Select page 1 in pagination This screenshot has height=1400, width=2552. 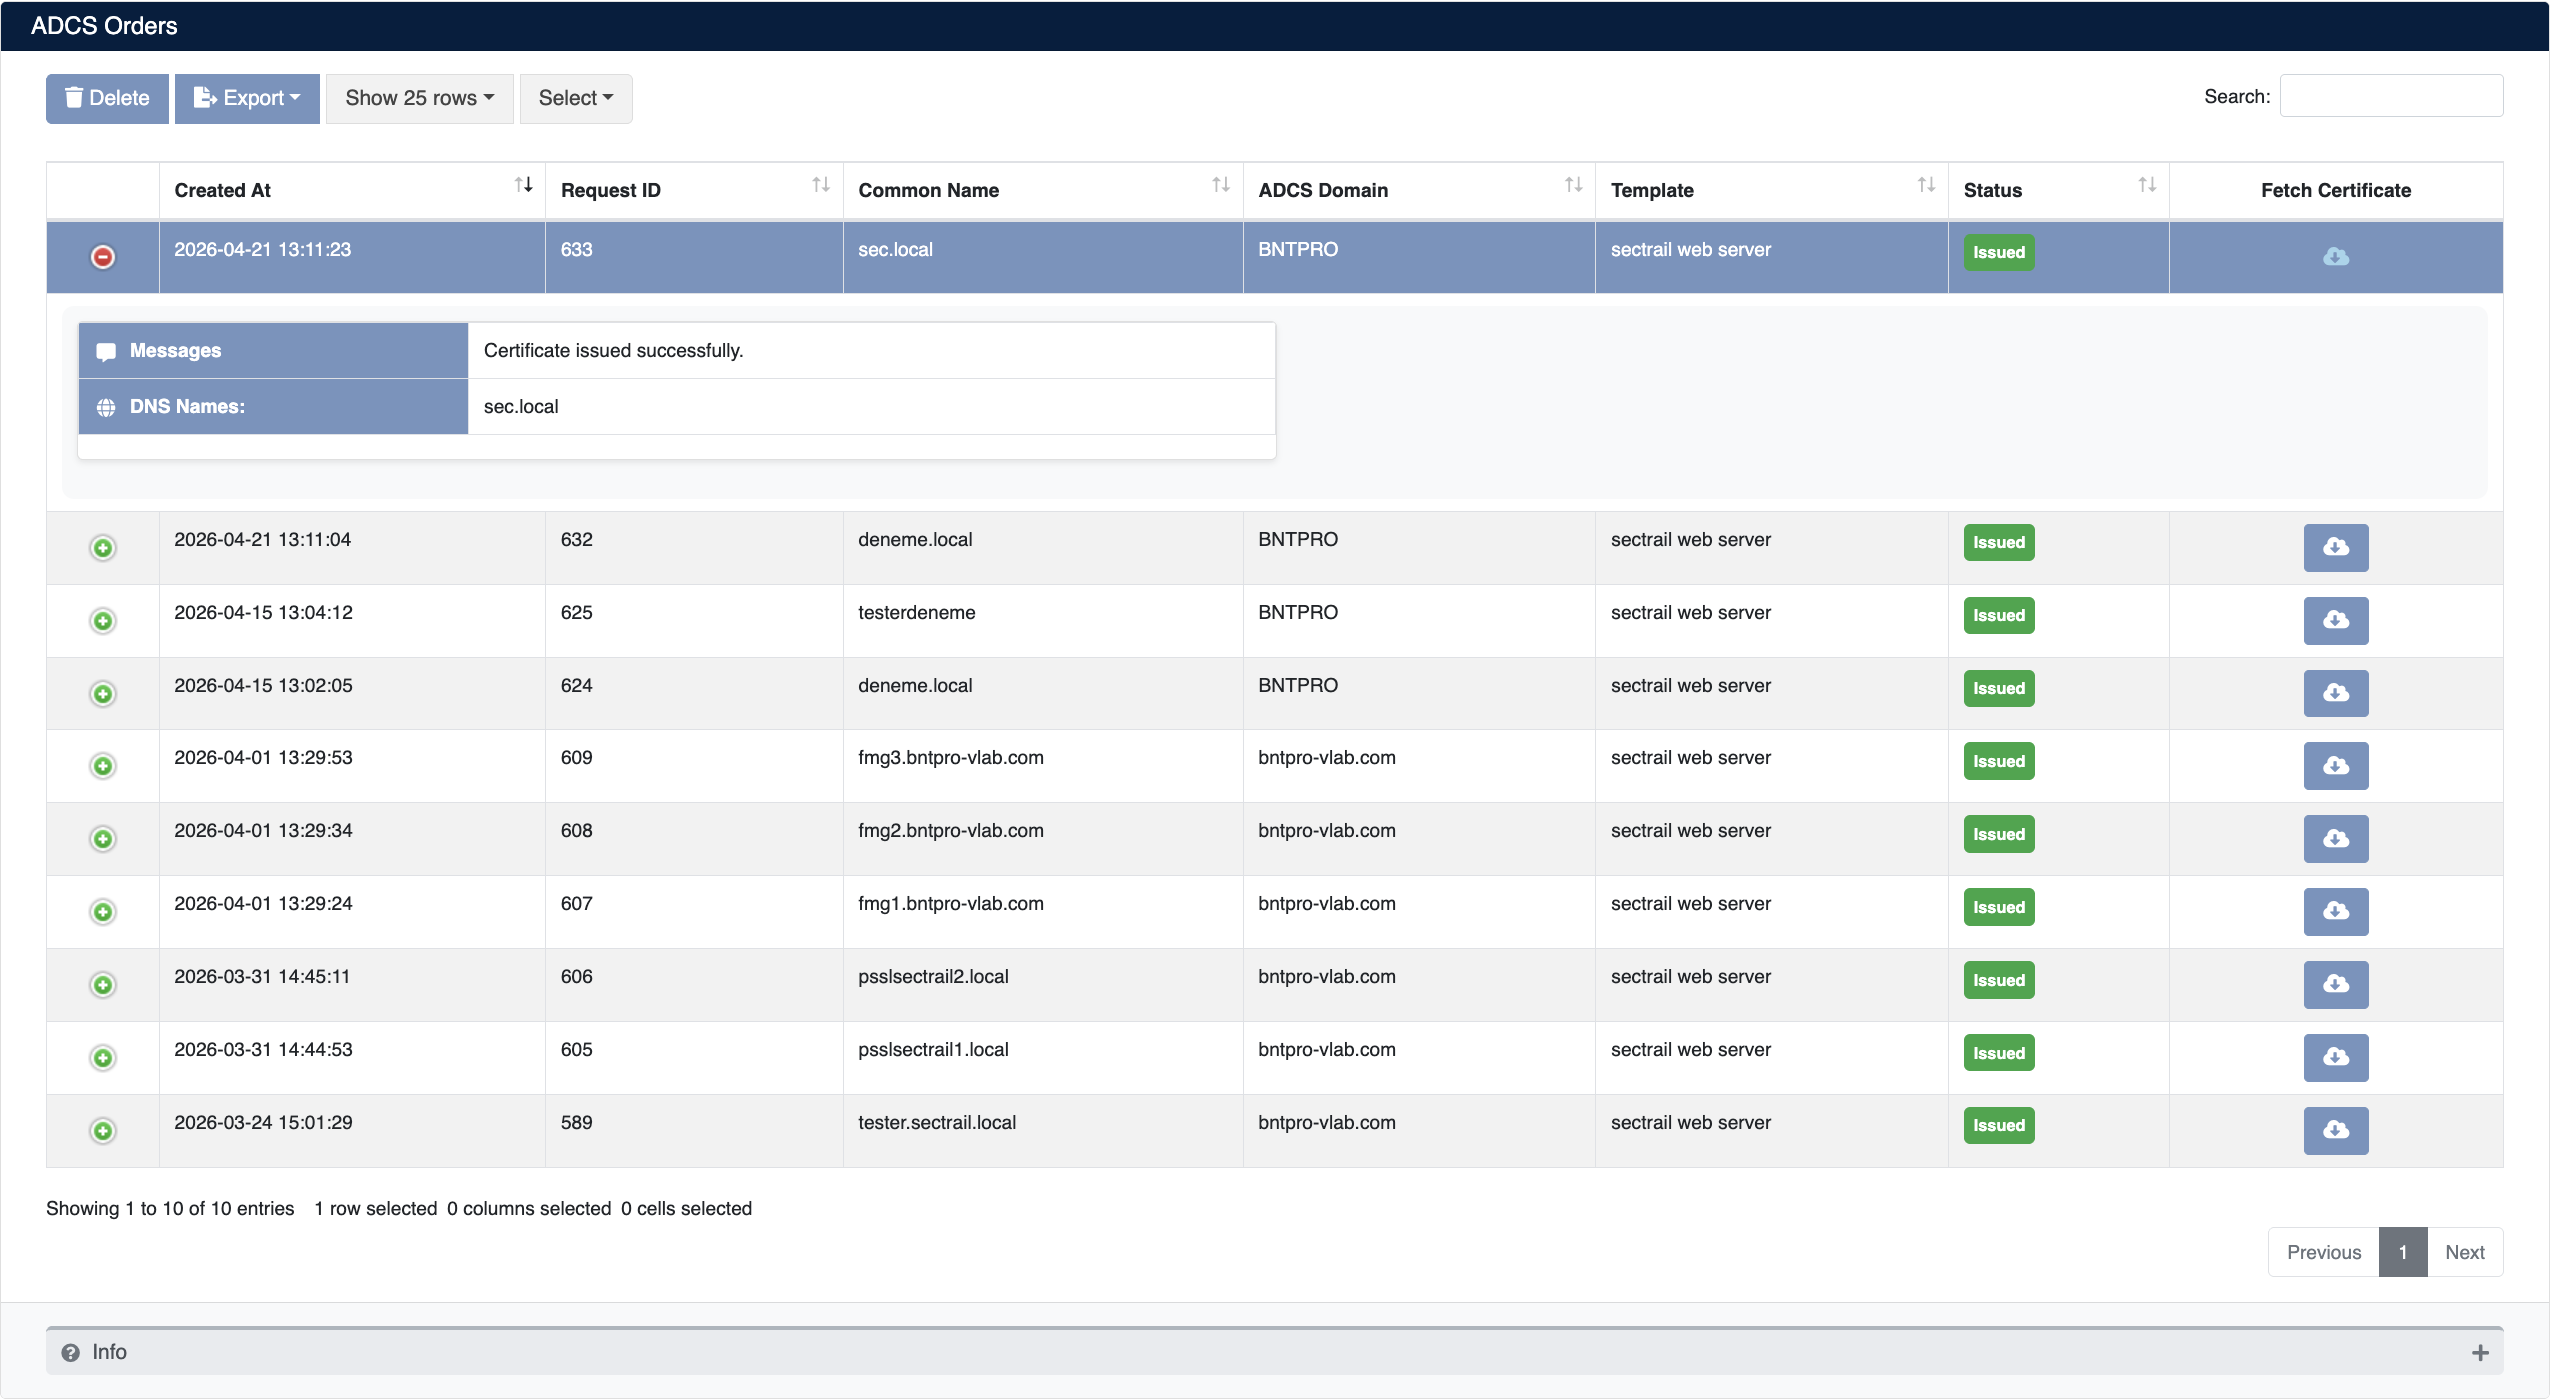2403,1252
